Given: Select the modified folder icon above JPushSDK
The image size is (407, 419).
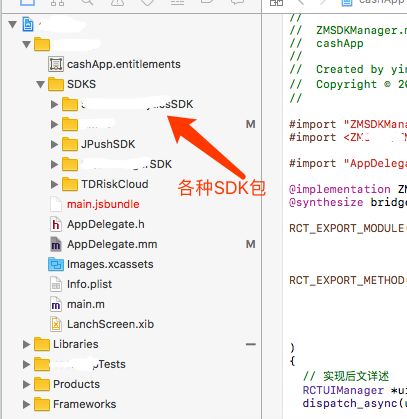Looking at the screenshot, I should coord(70,124).
